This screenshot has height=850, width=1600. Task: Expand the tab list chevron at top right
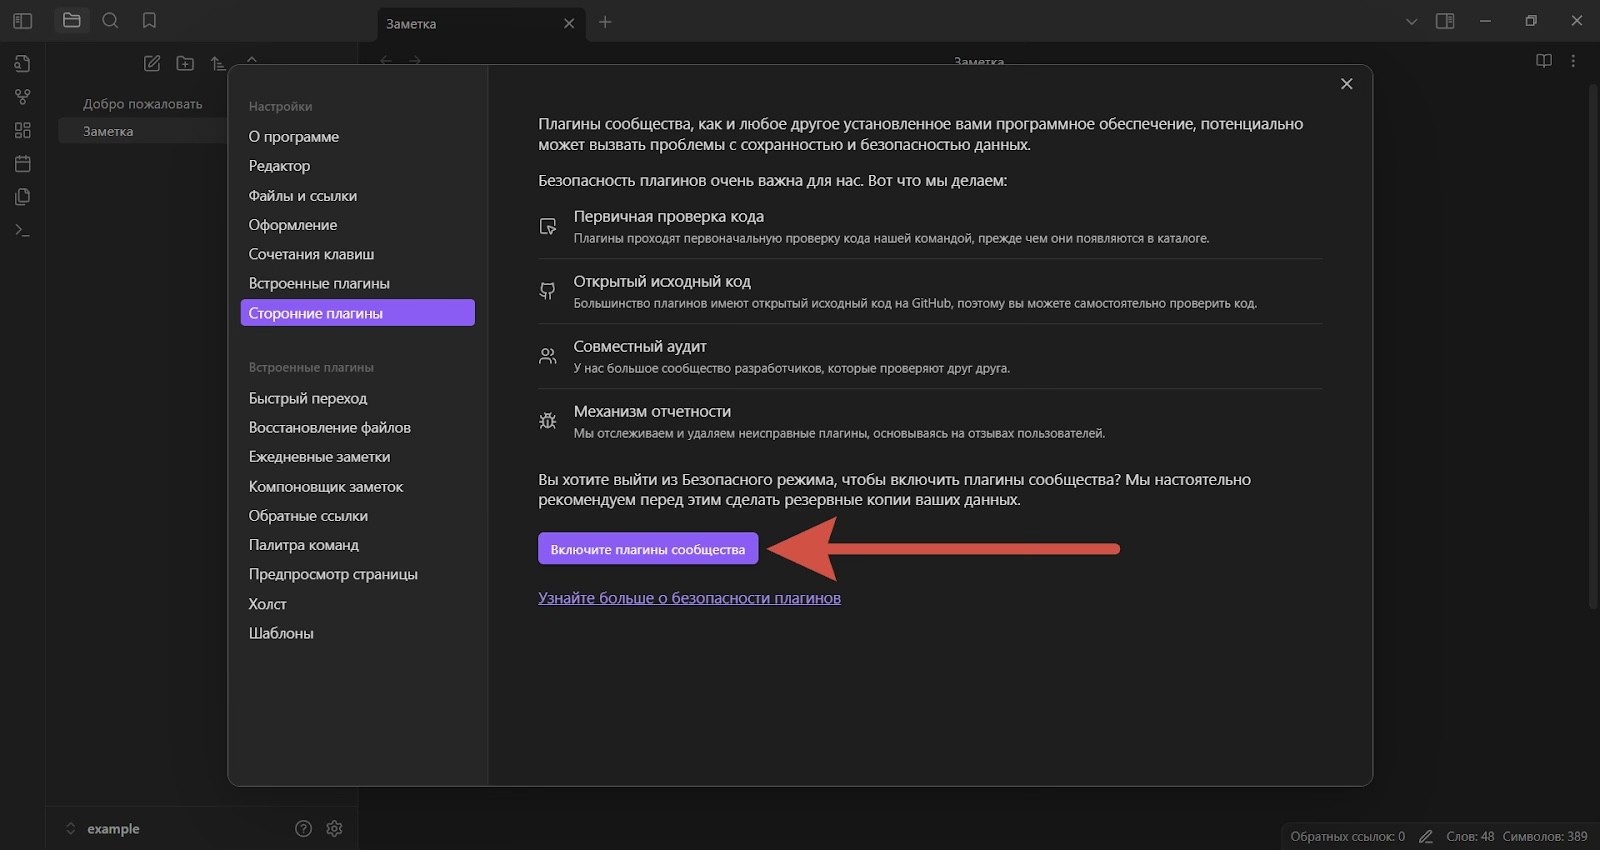[x=1411, y=21]
